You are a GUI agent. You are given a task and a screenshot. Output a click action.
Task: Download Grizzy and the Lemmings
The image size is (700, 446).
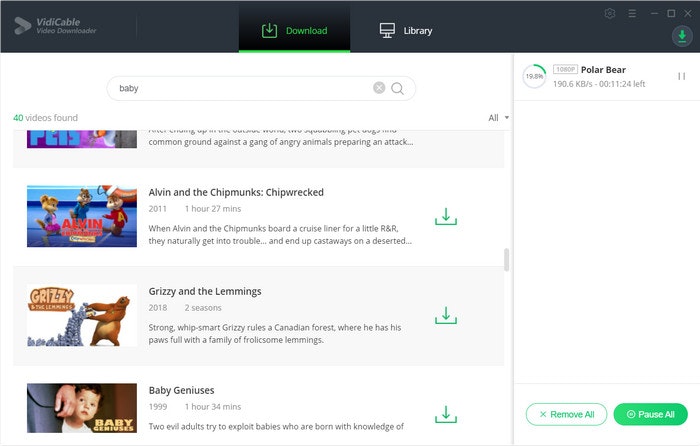[x=446, y=315]
